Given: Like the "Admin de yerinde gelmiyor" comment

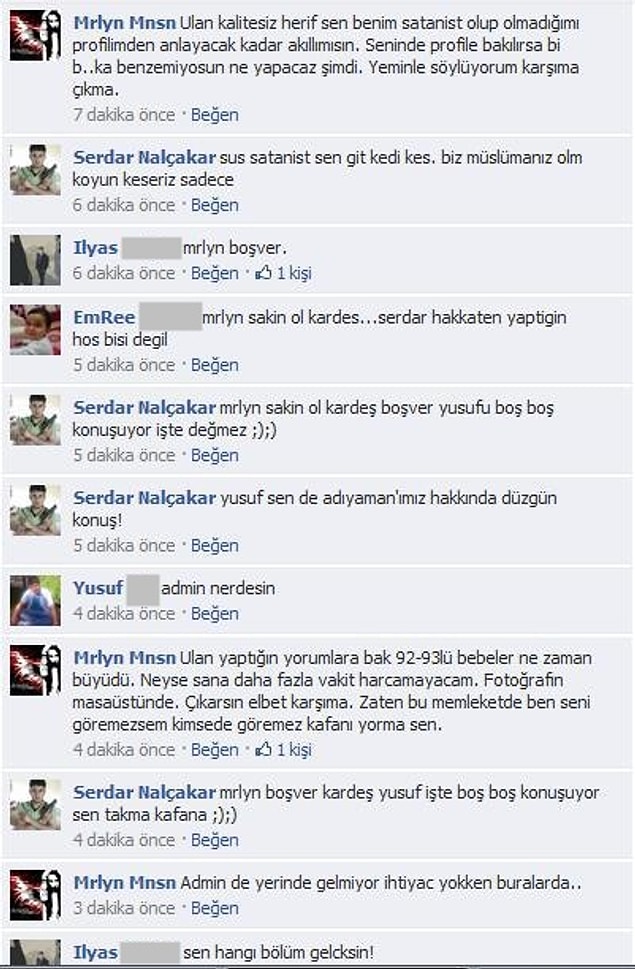Looking at the screenshot, I should (x=214, y=908).
